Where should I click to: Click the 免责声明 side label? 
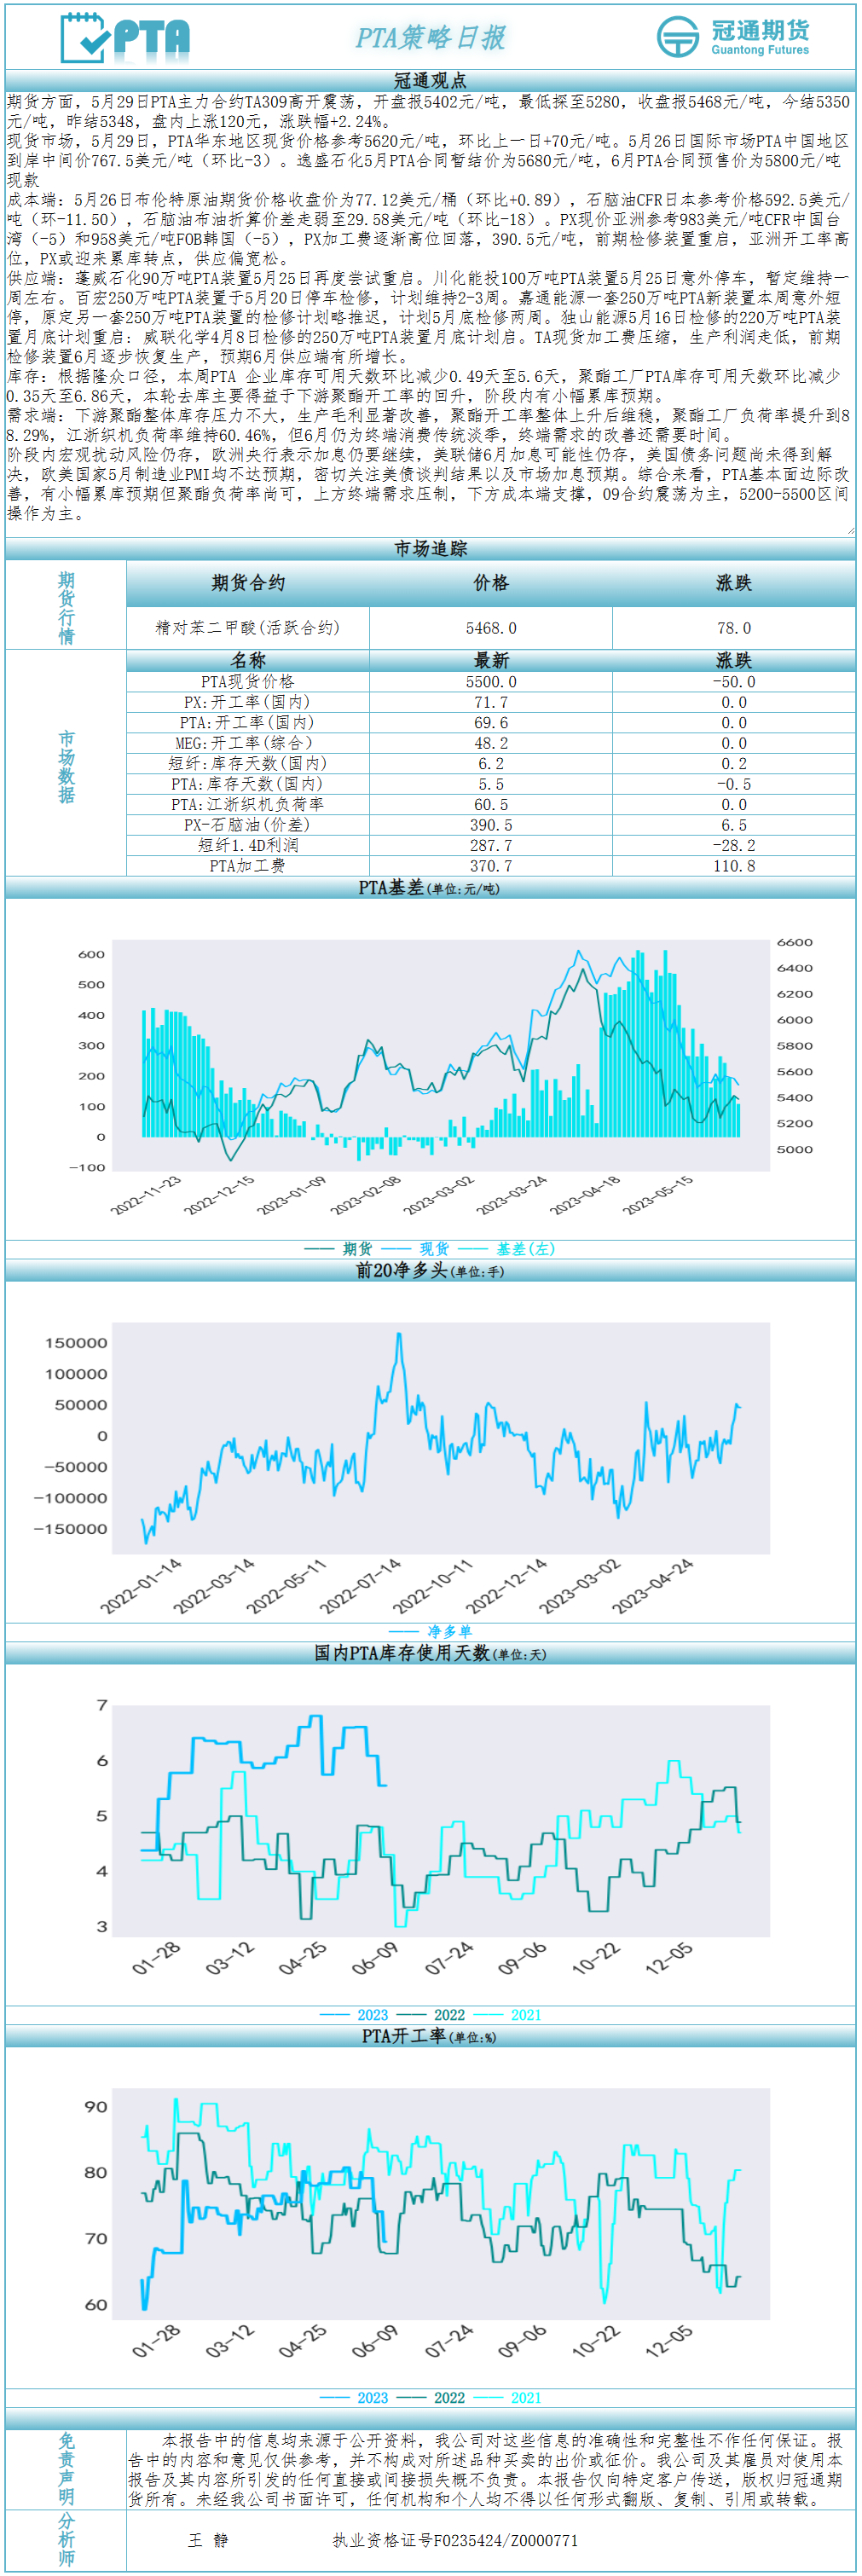pyautogui.click(x=66, y=2467)
